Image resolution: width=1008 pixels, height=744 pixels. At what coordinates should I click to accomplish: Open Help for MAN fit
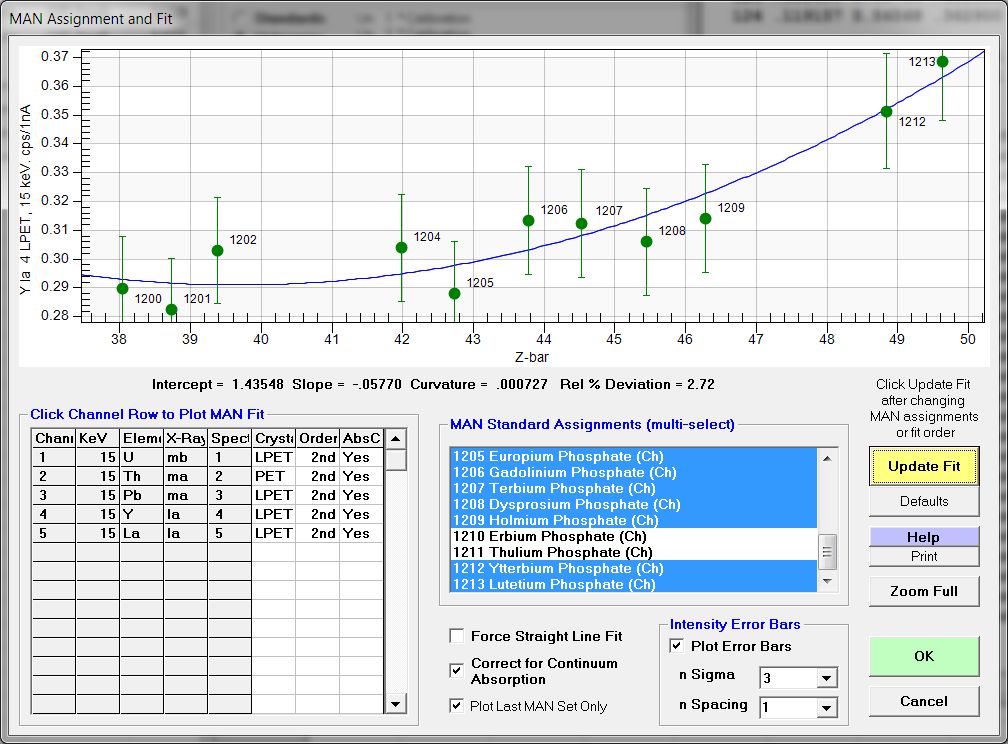(x=923, y=537)
